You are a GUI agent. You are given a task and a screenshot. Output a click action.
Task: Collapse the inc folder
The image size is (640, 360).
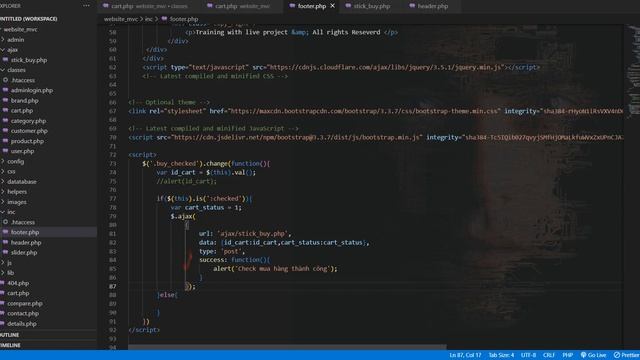(11, 212)
